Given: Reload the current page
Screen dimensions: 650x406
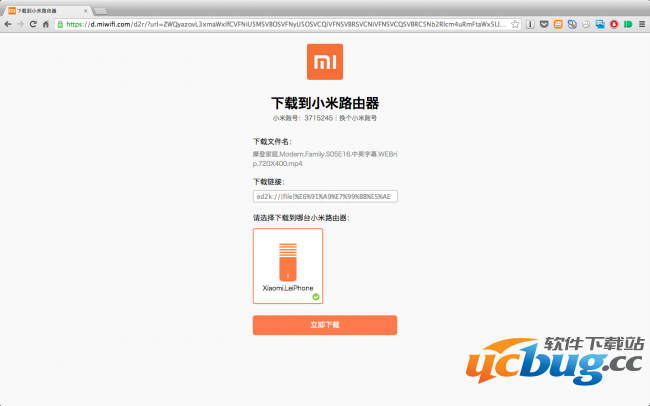Looking at the screenshot, I should coord(33,23).
